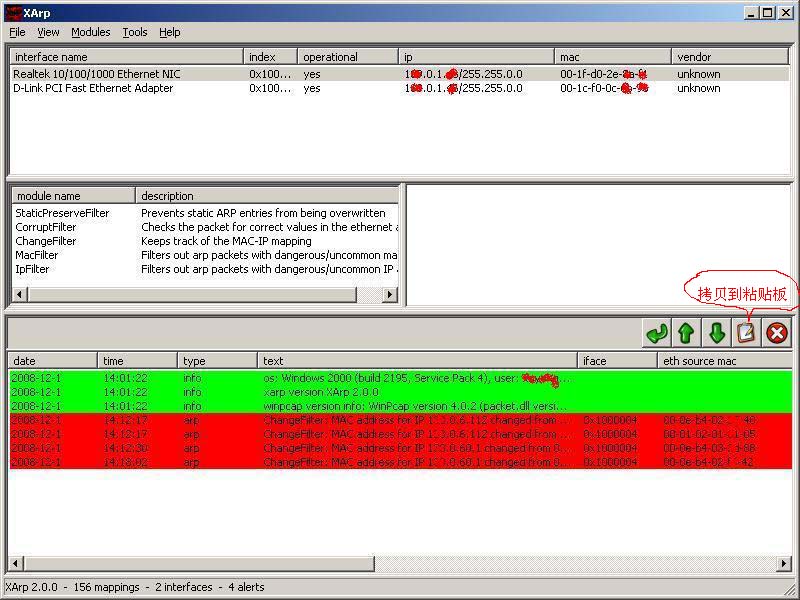
Task: Sort interfaces by the vendor column header
Action: [730, 57]
